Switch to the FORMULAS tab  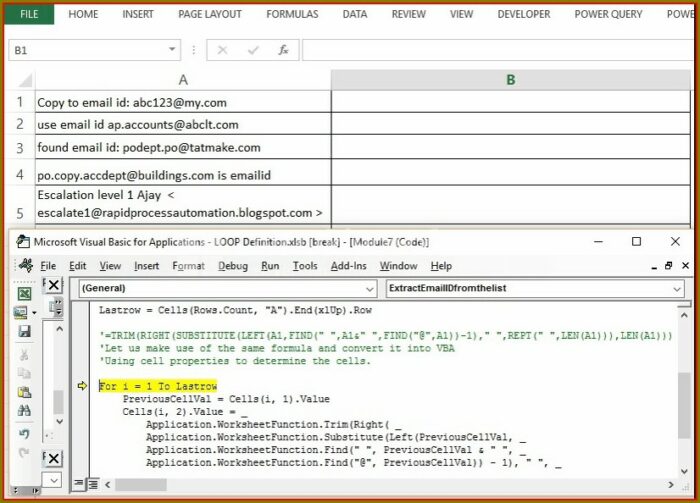point(292,14)
